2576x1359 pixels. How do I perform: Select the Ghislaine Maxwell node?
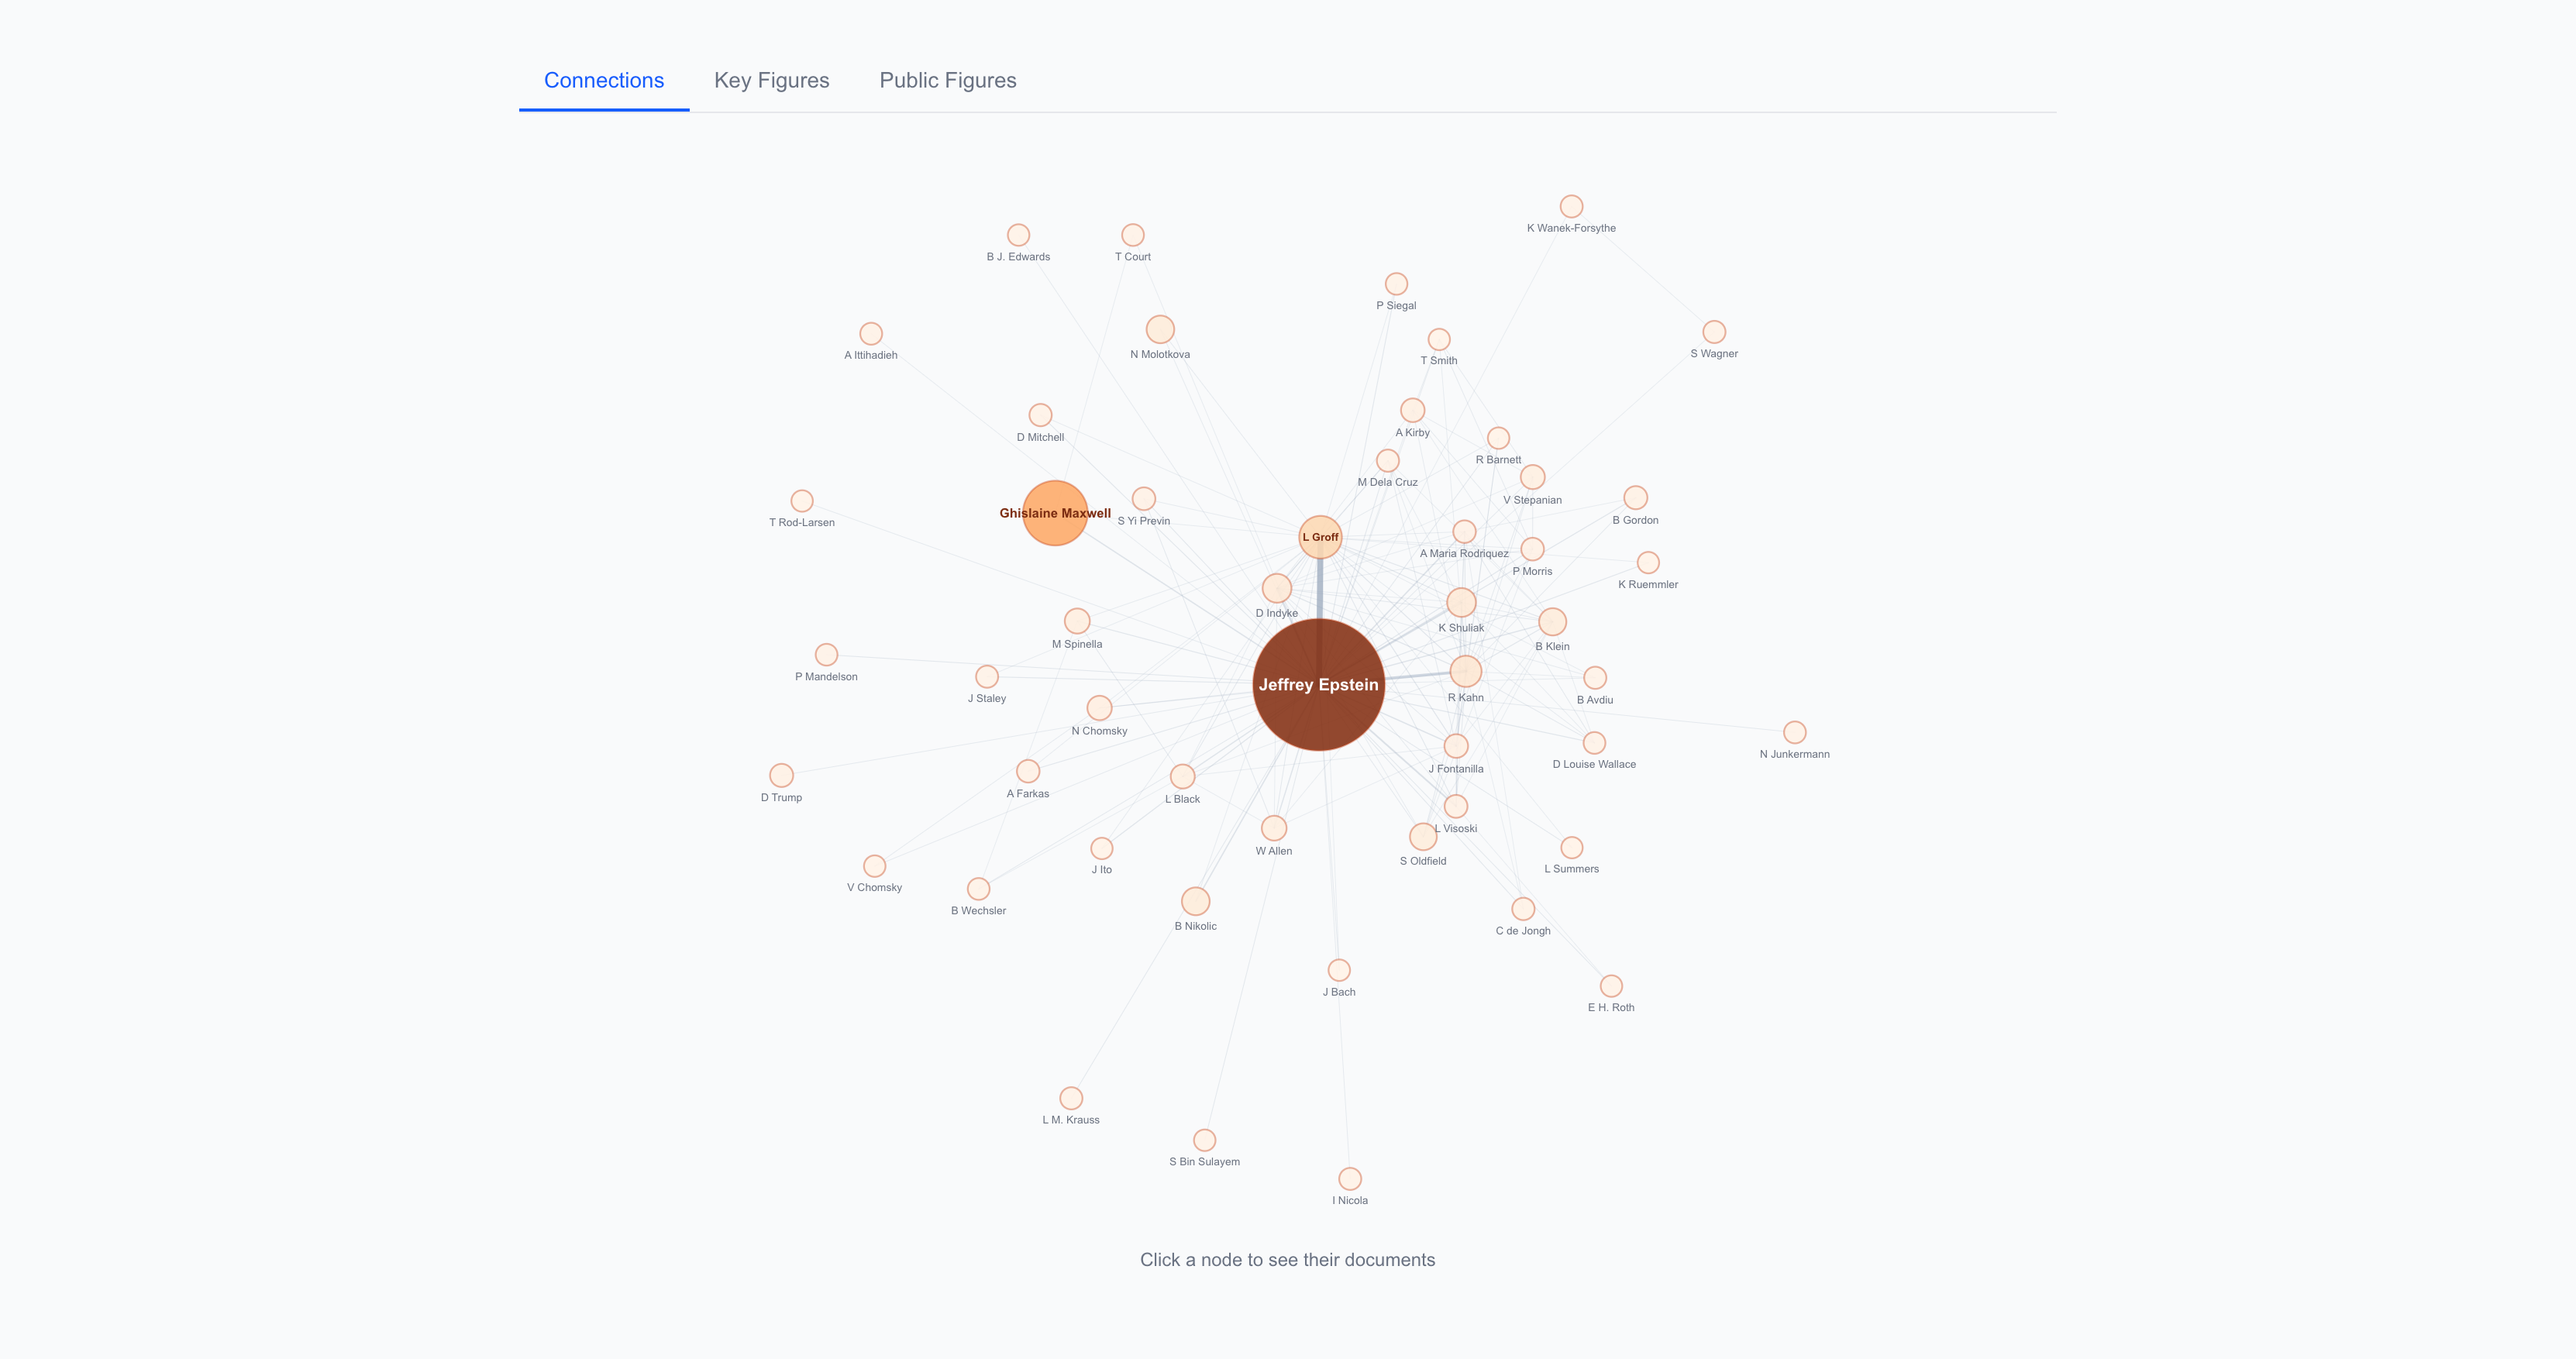coord(1054,513)
